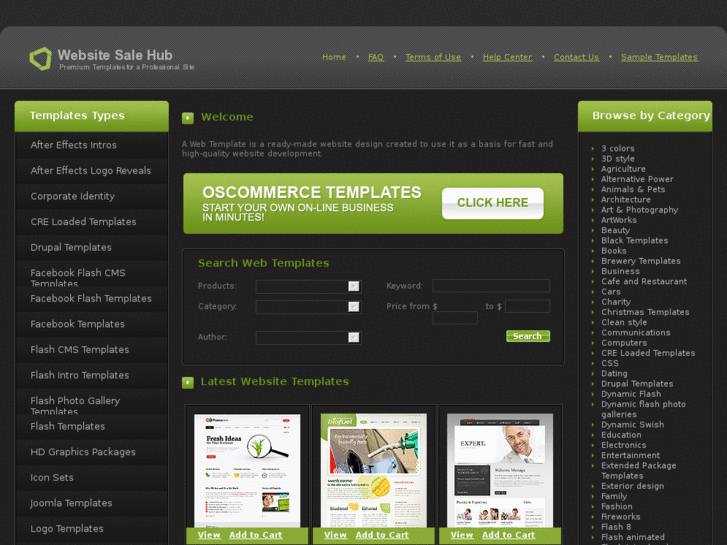
Task: Click the arrow icon beside Latest Website Templates
Action: pos(188,383)
